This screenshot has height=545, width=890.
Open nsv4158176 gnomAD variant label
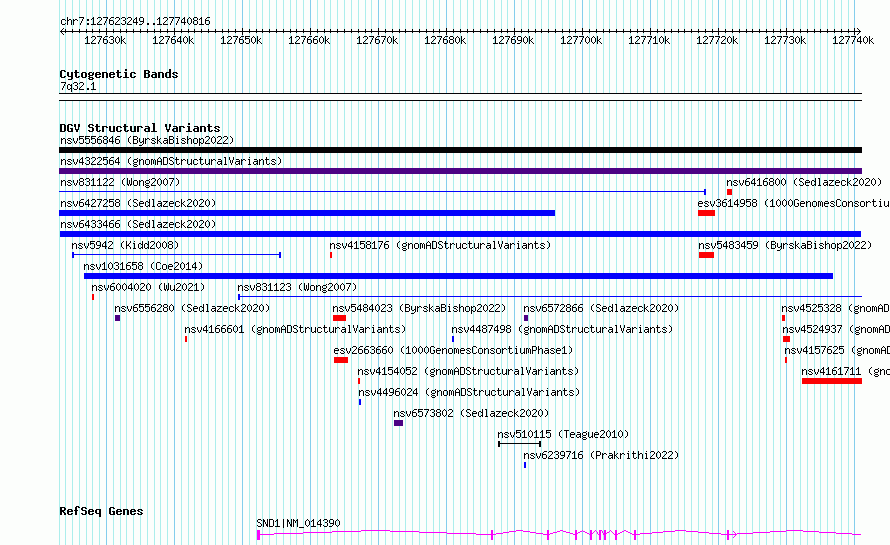click(x=440, y=245)
